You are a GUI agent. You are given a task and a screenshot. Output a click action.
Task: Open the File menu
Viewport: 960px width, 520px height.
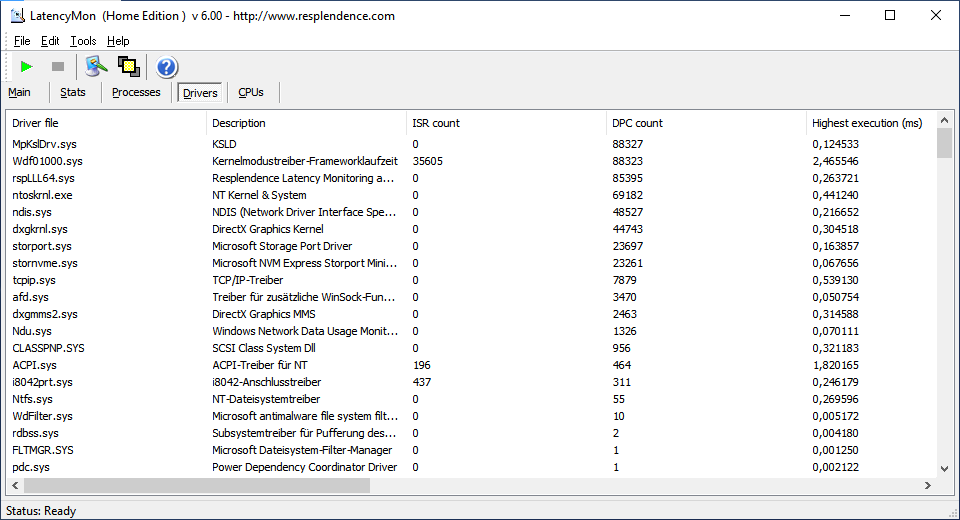pyautogui.click(x=22, y=41)
